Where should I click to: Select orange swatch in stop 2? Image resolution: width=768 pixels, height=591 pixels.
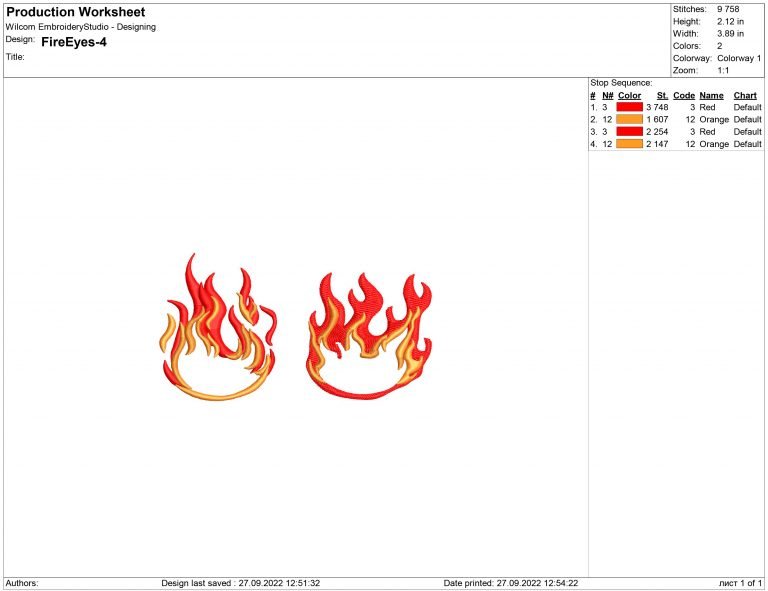[x=629, y=119]
